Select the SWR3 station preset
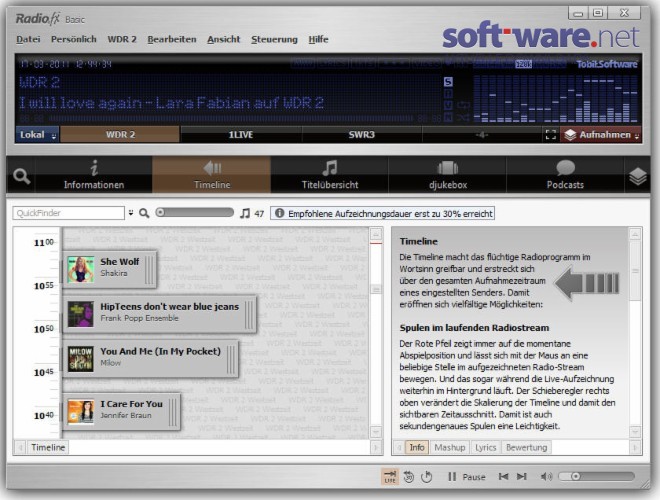The width and height of the screenshot is (660, 500). [x=361, y=135]
